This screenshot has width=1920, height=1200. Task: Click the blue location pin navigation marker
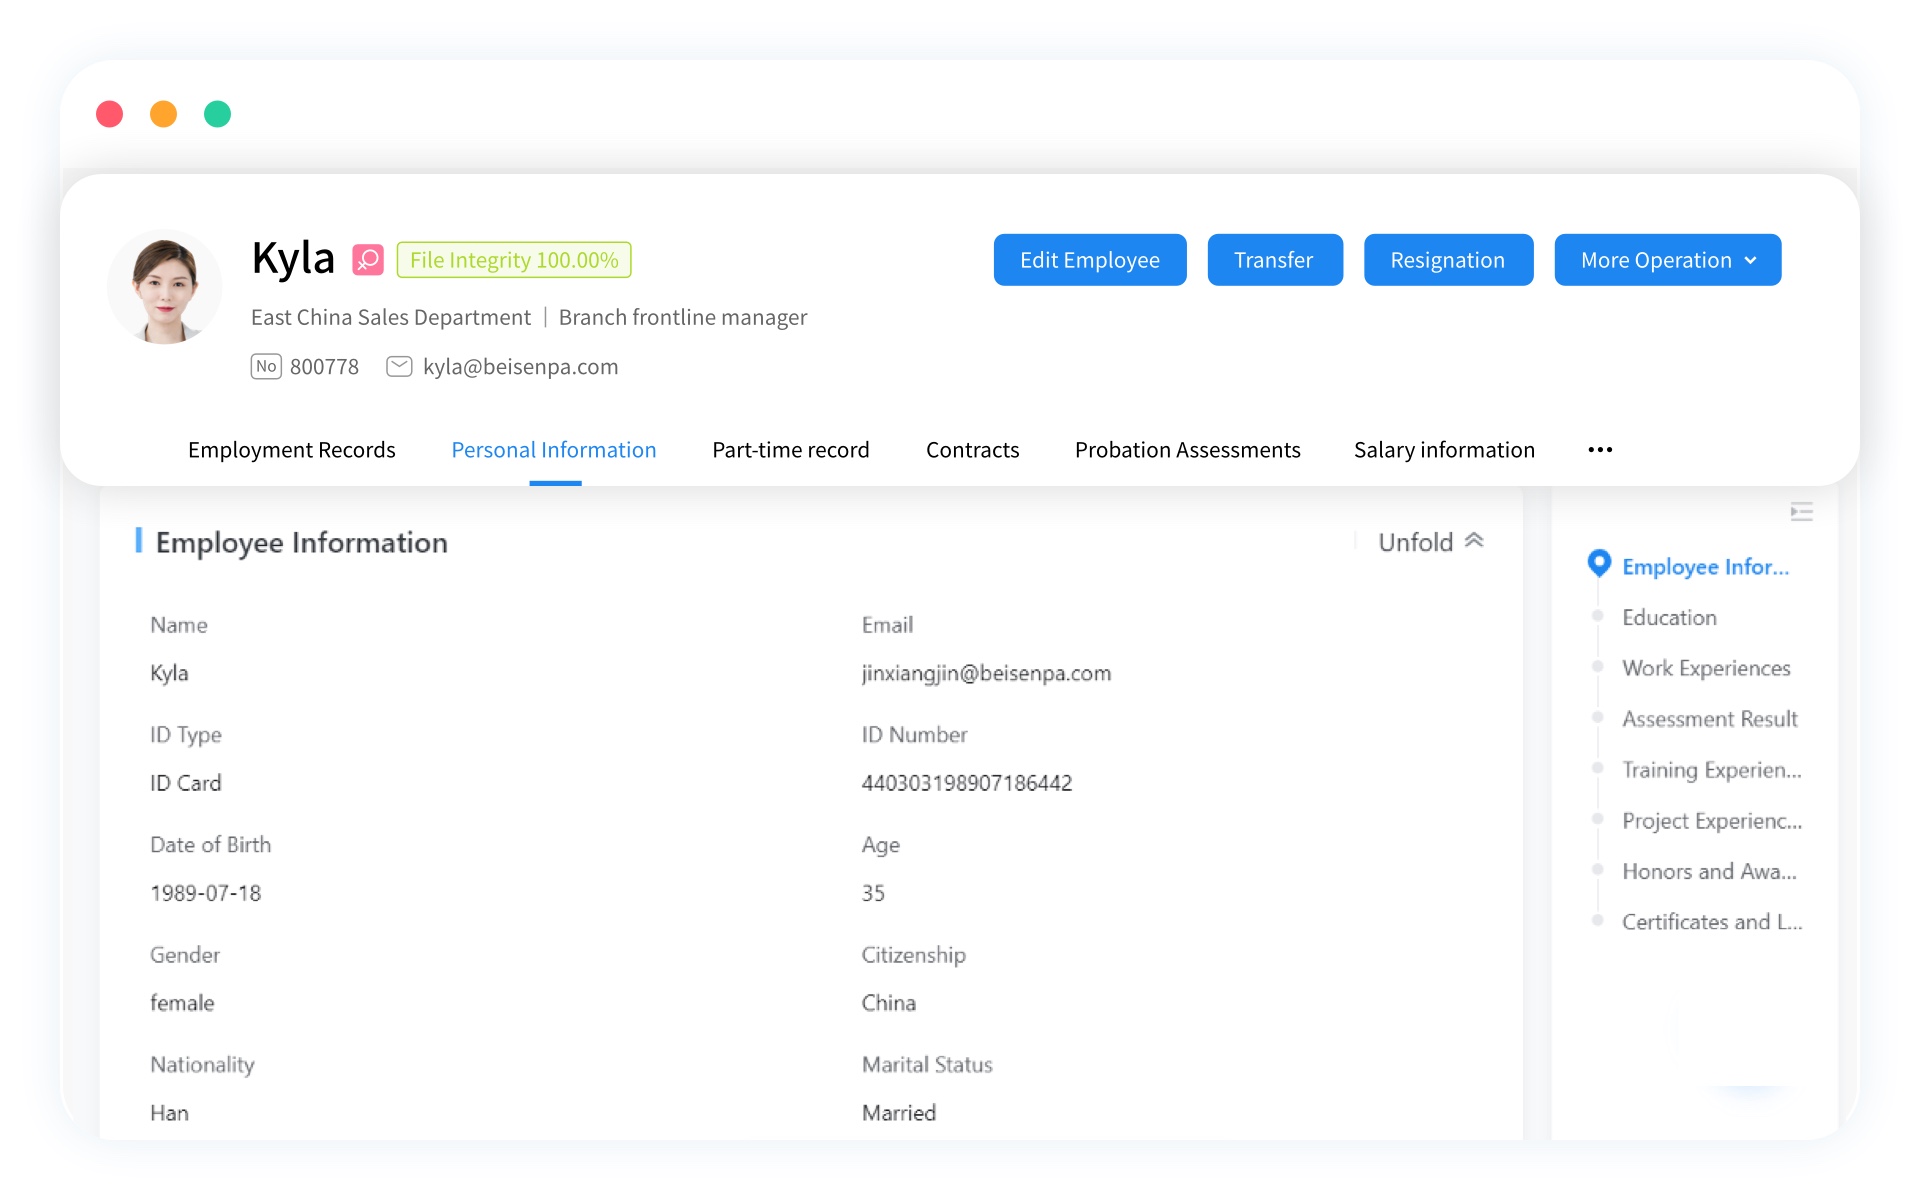[1599, 563]
